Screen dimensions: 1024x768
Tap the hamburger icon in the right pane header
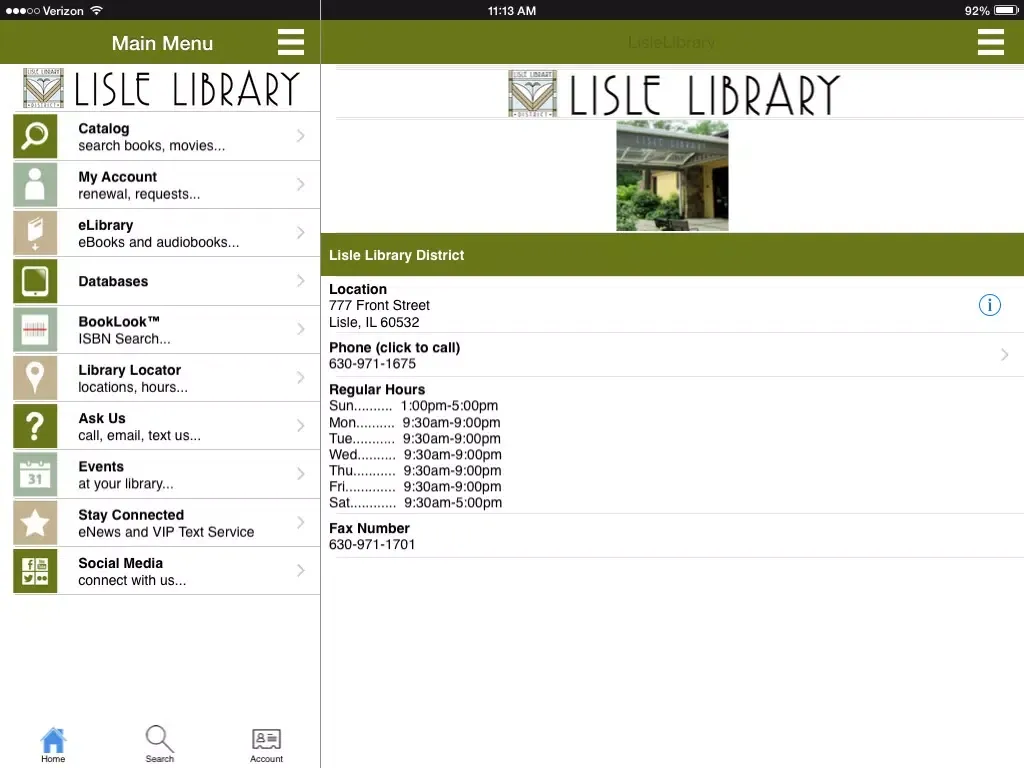(991, 42)
